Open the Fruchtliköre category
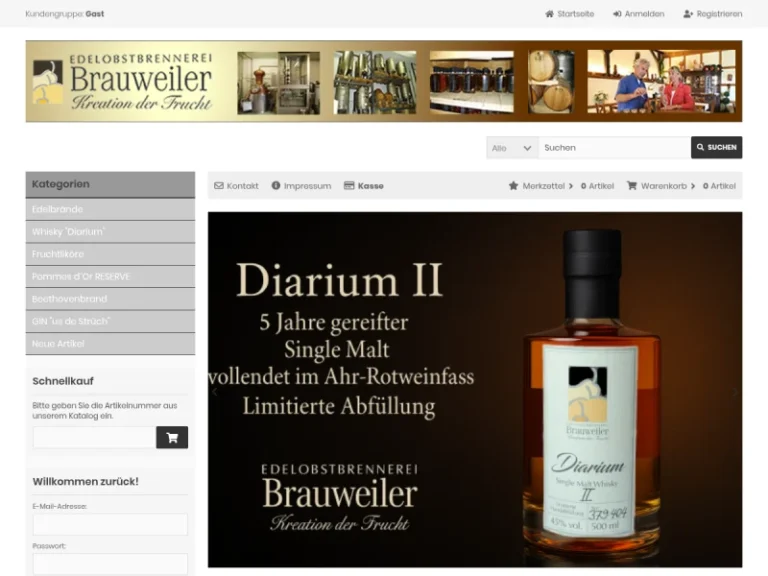The width and height of the screenshot is (768, 576). tap(110, 254)
